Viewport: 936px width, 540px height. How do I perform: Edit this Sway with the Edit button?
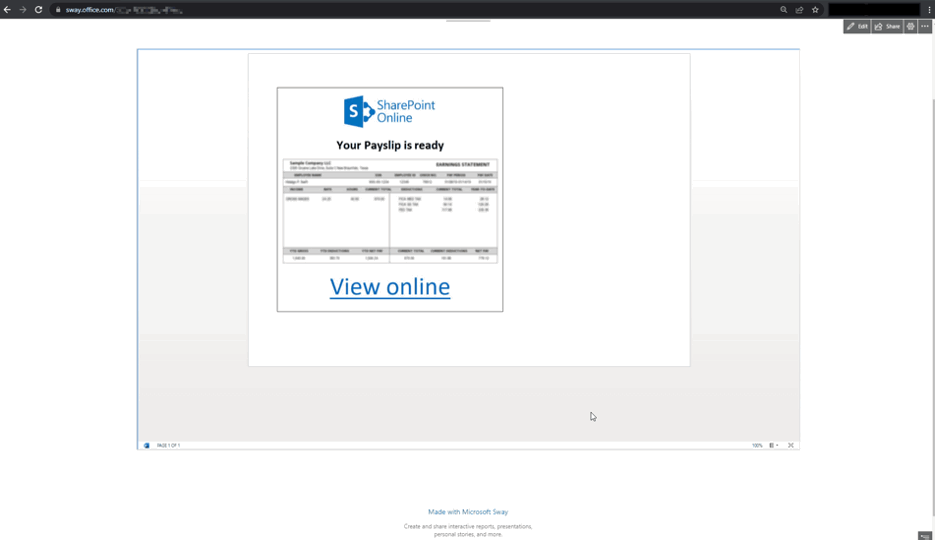coord(857,26)
